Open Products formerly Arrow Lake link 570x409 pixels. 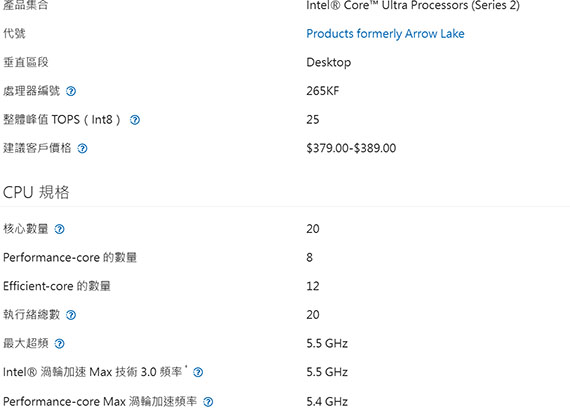pyautogui.click(x=385, y=34)
